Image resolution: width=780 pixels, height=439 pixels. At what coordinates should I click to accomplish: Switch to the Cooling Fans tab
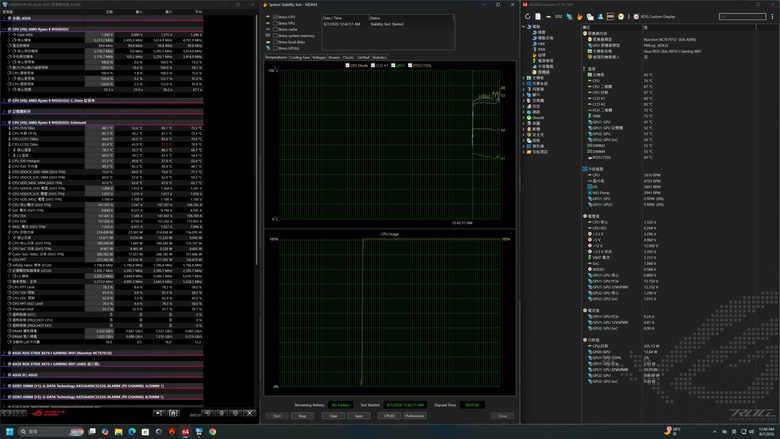coord(299,58)
